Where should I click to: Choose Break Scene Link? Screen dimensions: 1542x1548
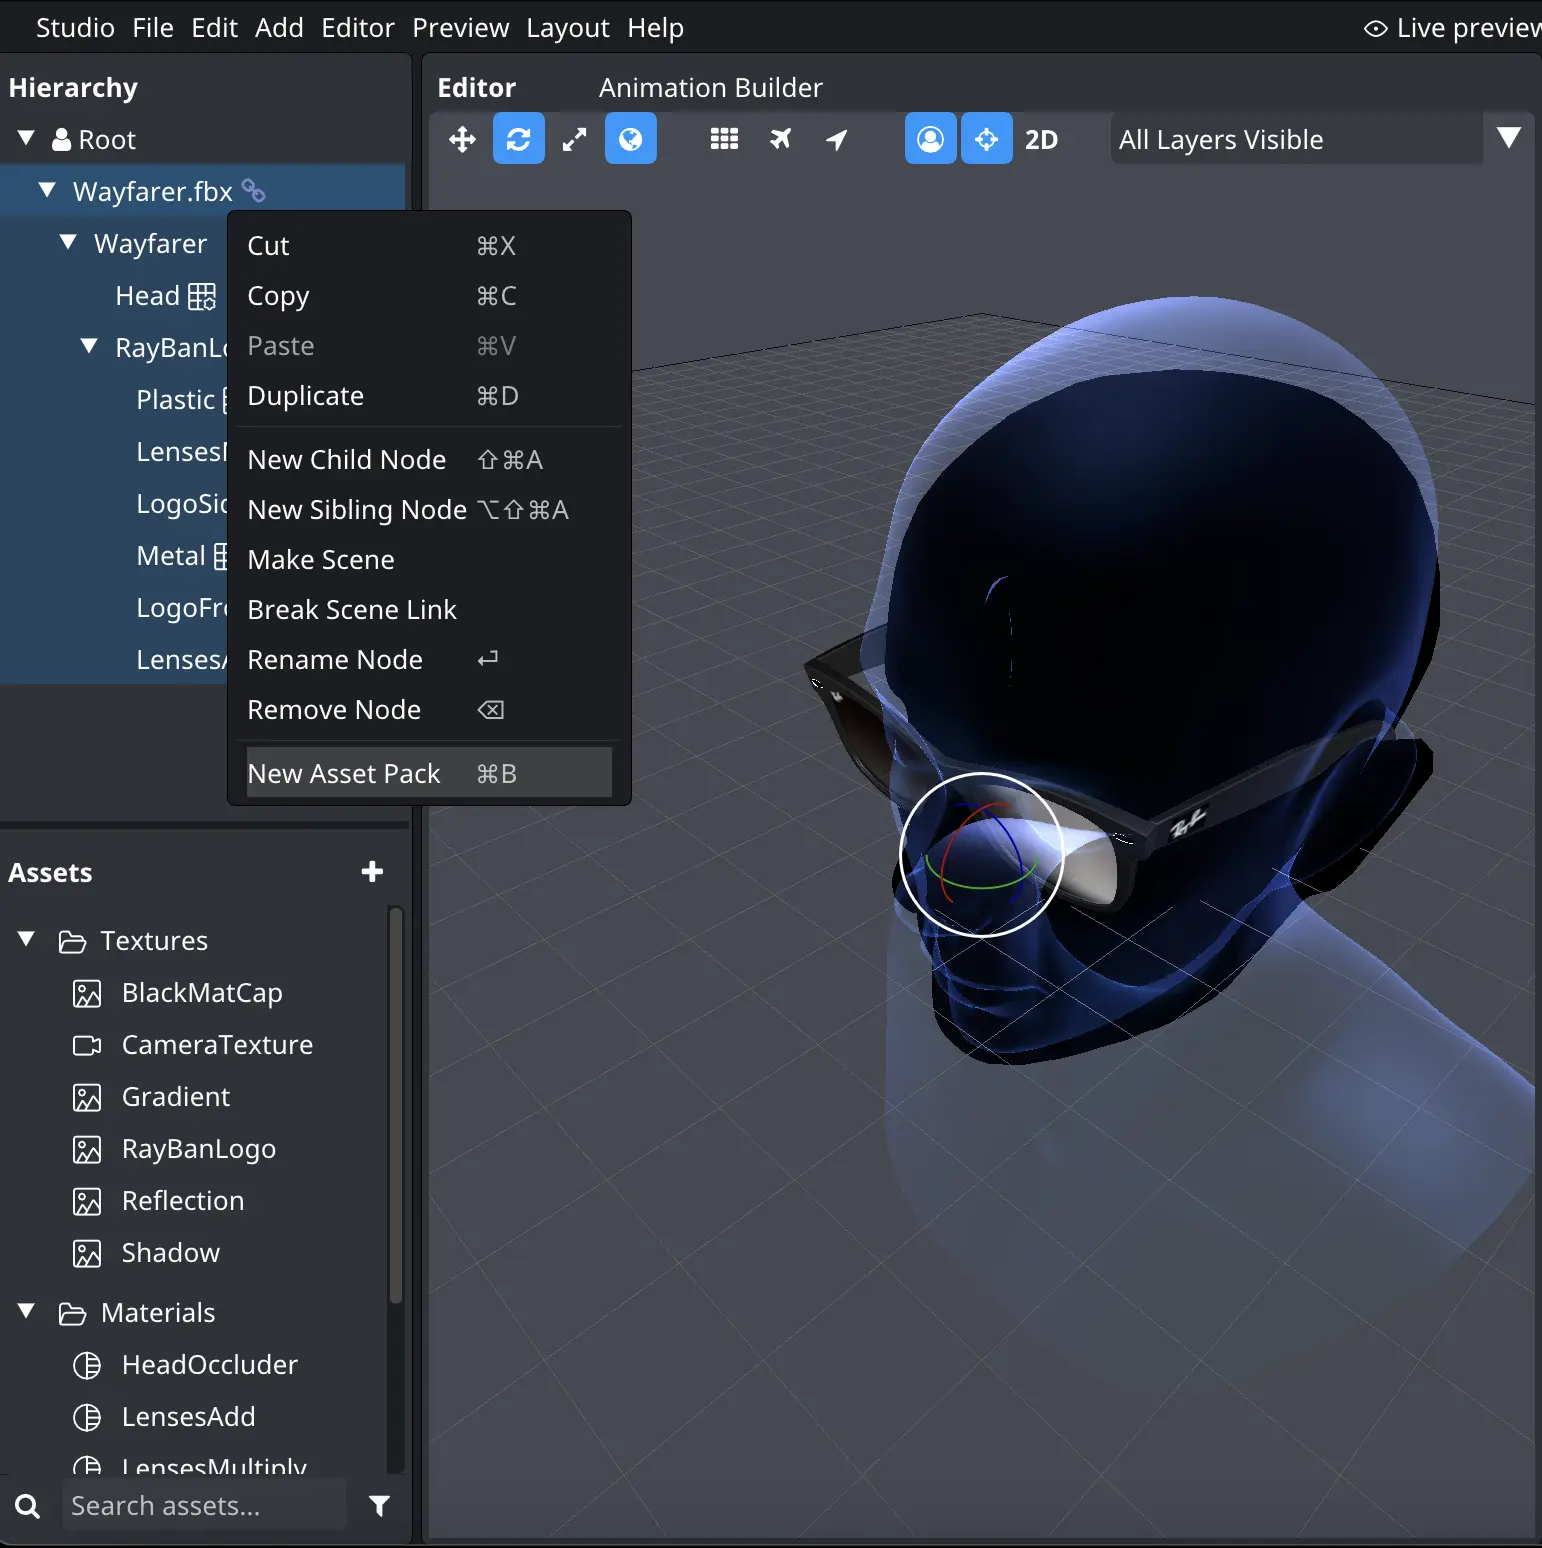pyautogui.click(x=429, y=610)
